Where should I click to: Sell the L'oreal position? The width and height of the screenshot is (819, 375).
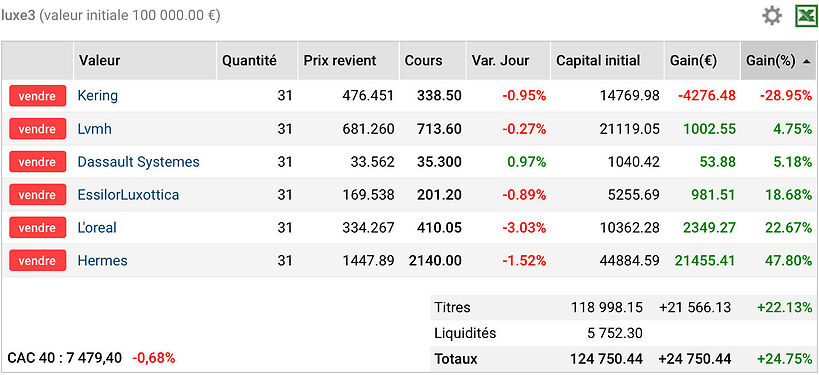[38, 228]
